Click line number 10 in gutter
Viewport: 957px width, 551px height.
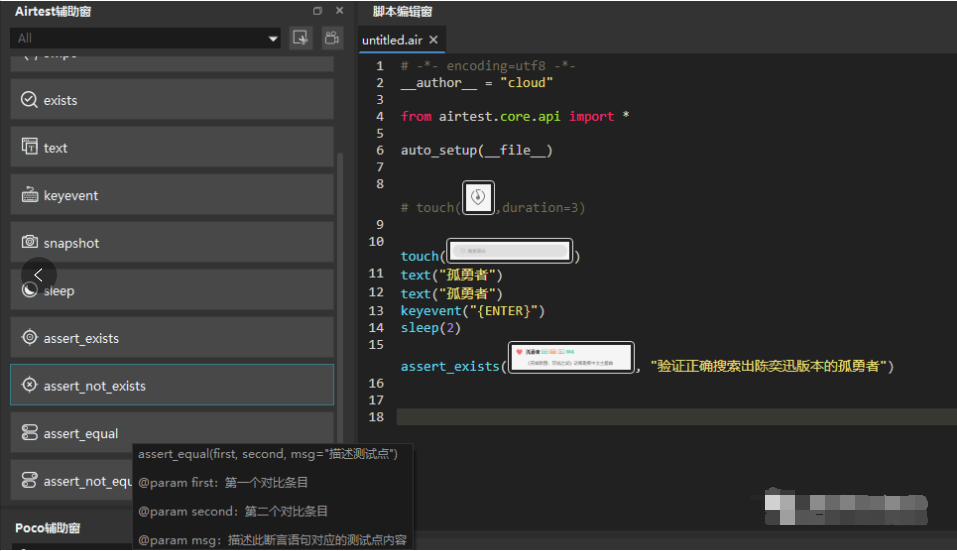click(376, 242)
